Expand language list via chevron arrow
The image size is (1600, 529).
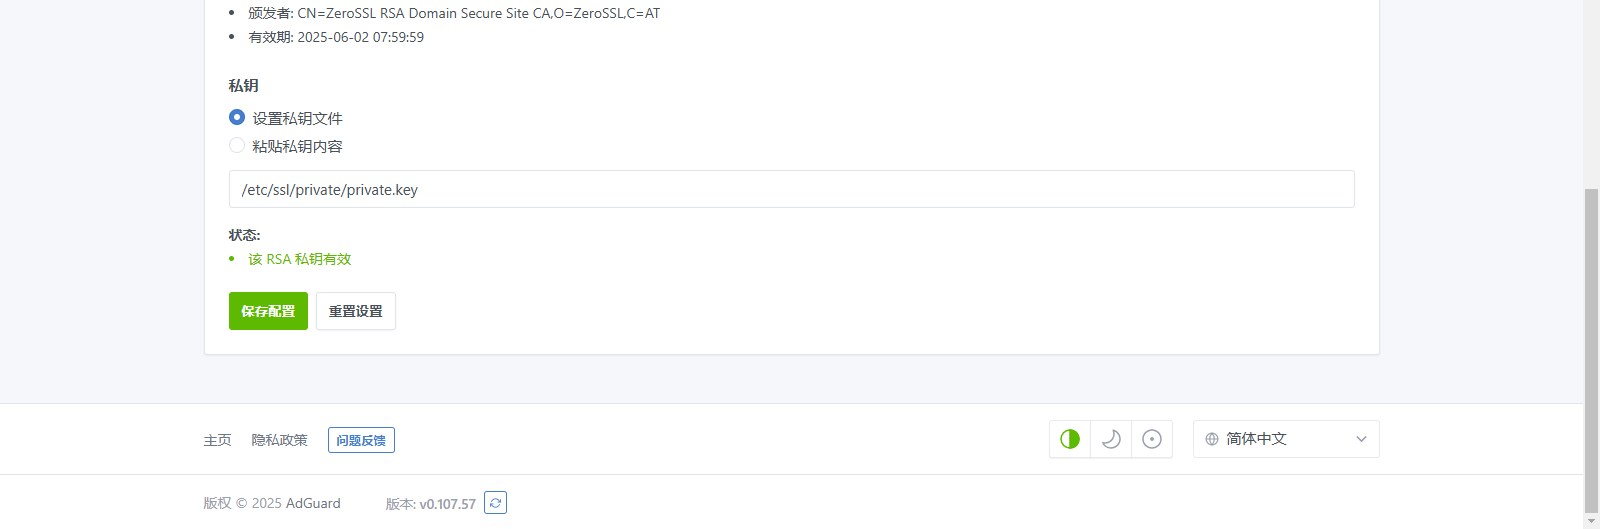coord(1361,439)
